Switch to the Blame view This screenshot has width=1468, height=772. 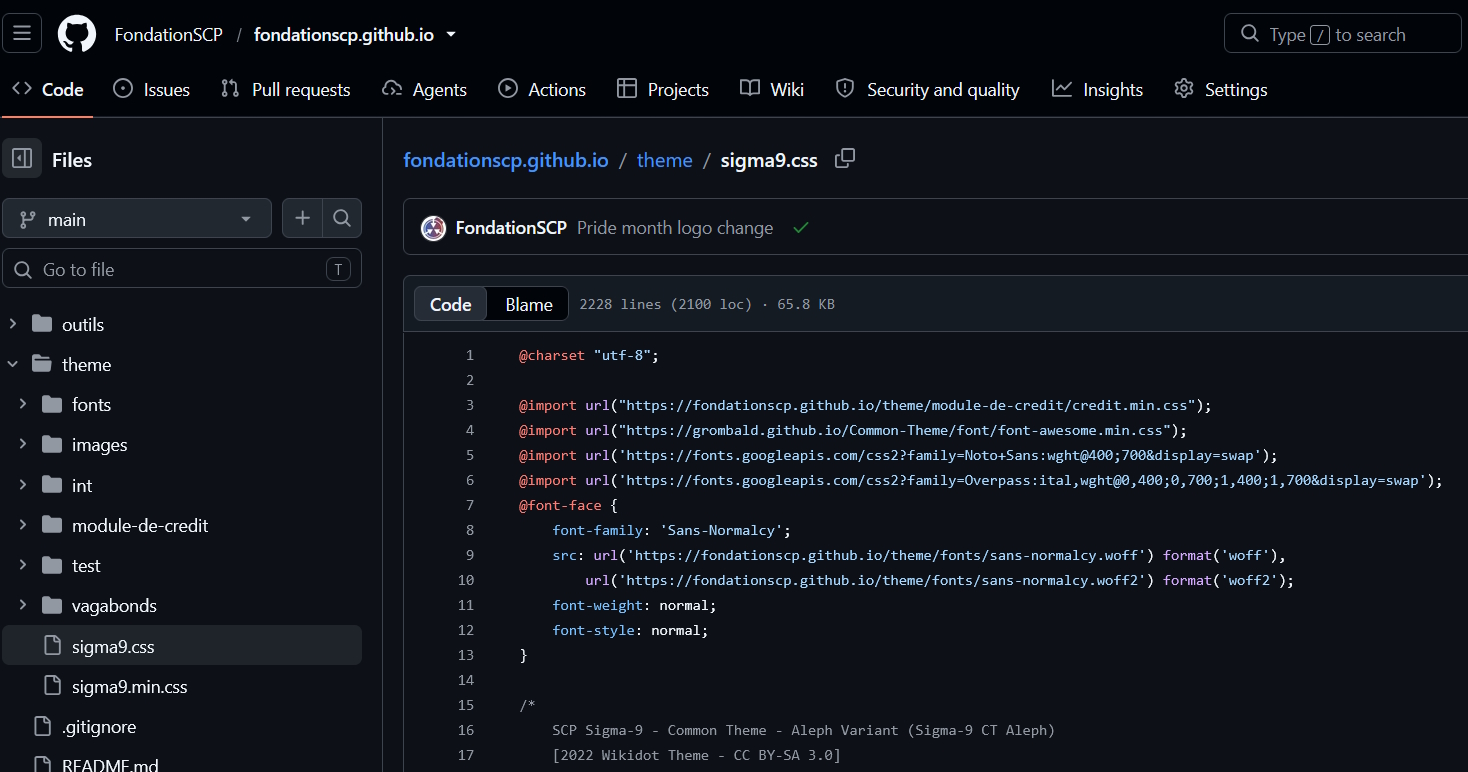(528, 304)
